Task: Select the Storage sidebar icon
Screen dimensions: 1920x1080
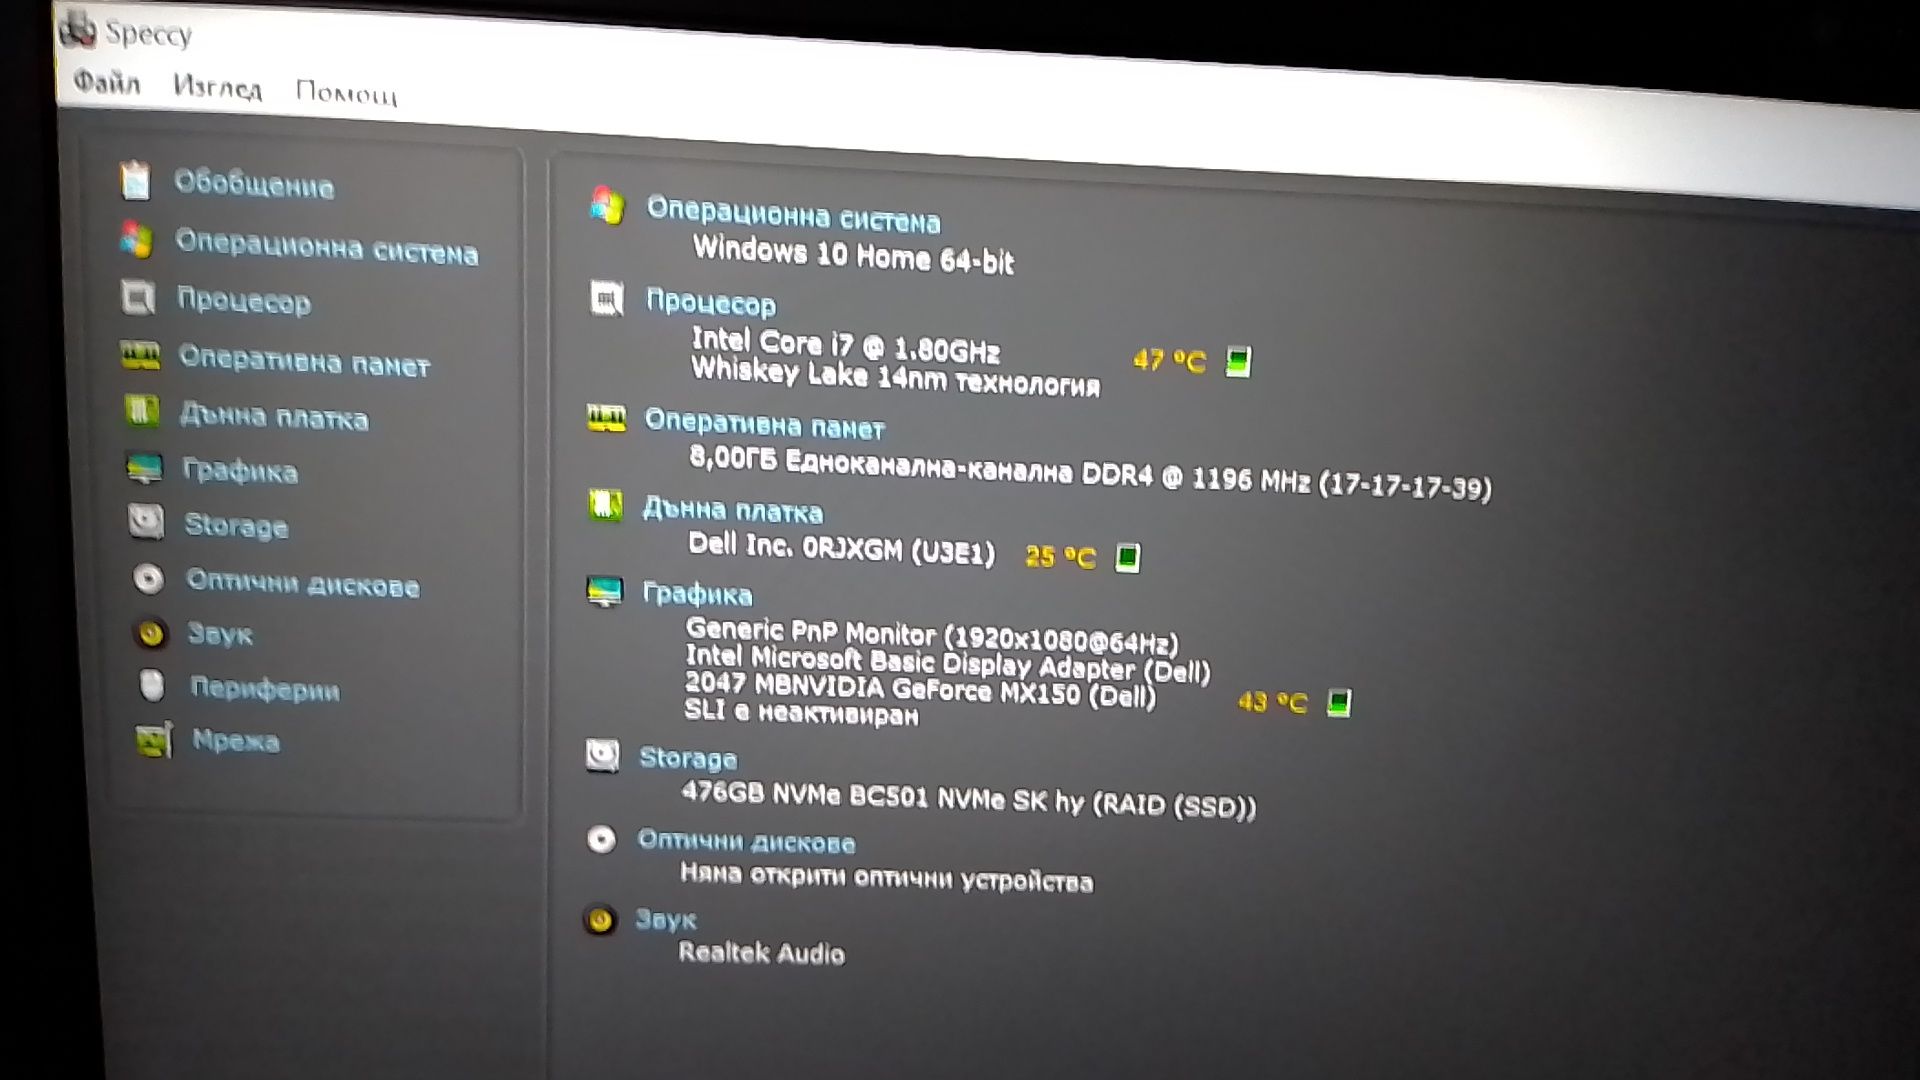Action: pos(146,521)
